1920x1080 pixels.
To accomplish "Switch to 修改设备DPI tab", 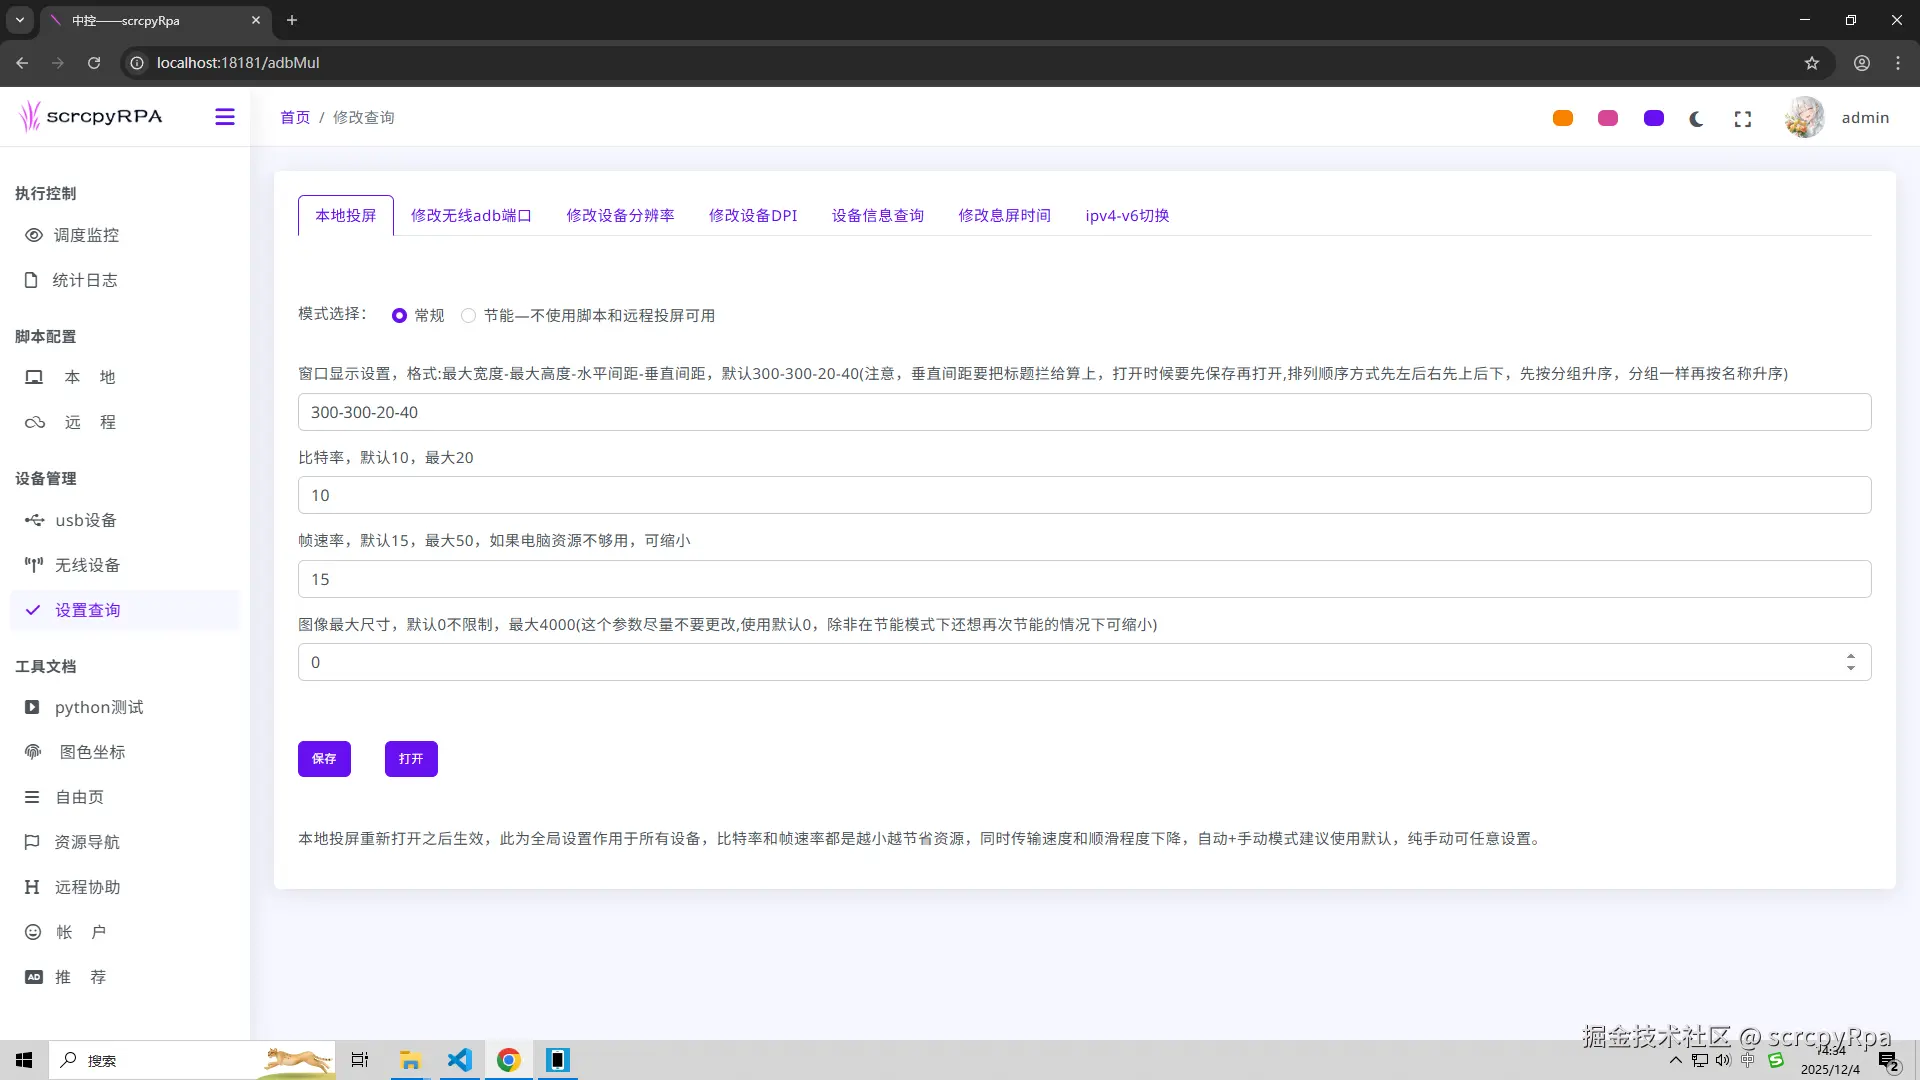I will [753, 216].
